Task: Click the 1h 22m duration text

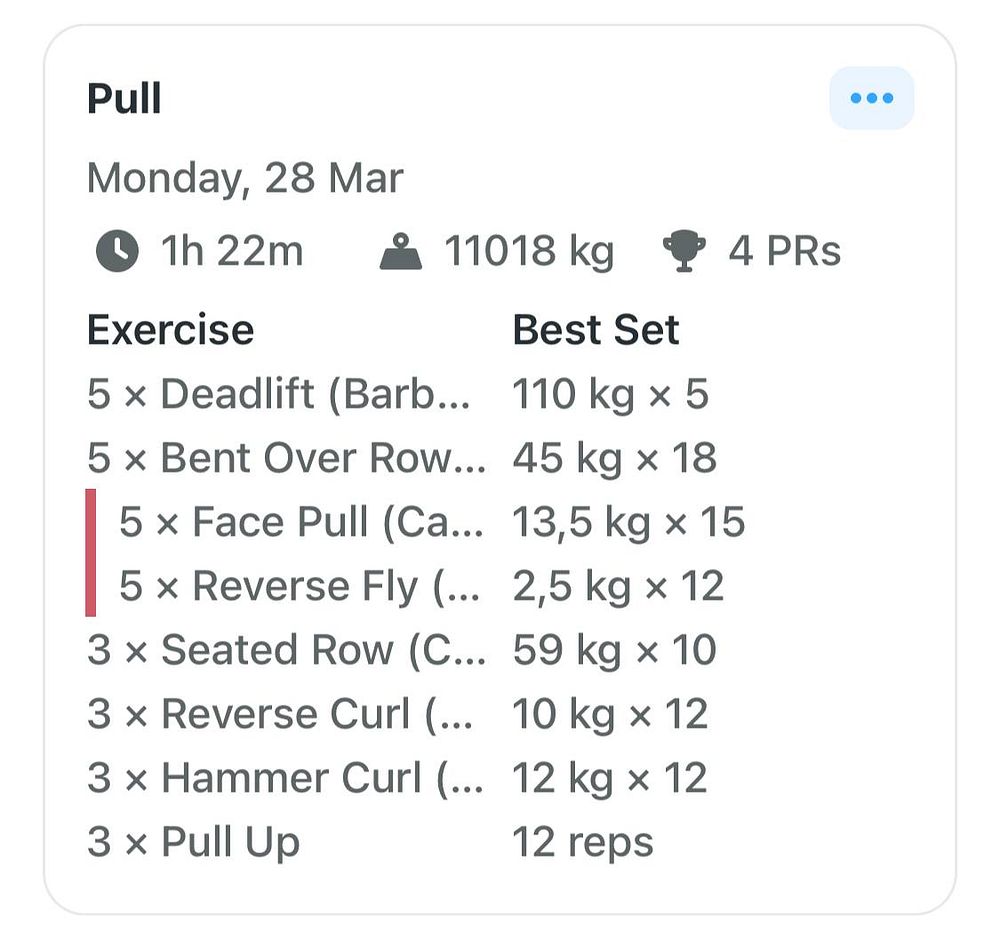Action: [232, 251]
